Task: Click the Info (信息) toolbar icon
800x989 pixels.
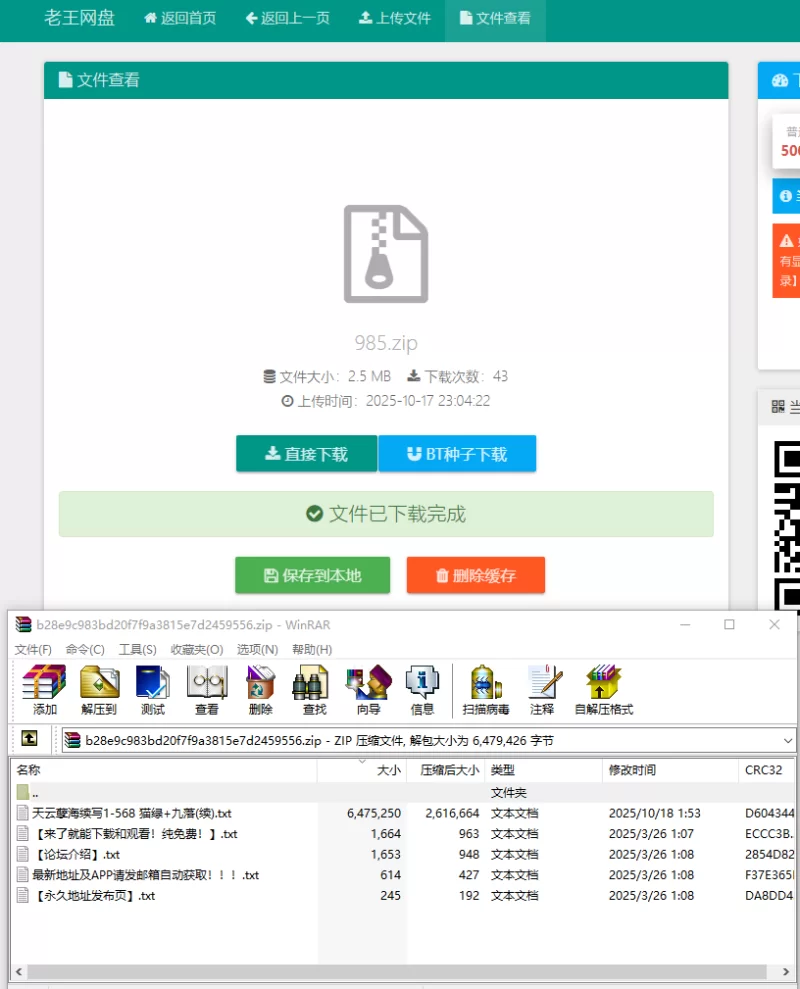Action: (422, 689)
